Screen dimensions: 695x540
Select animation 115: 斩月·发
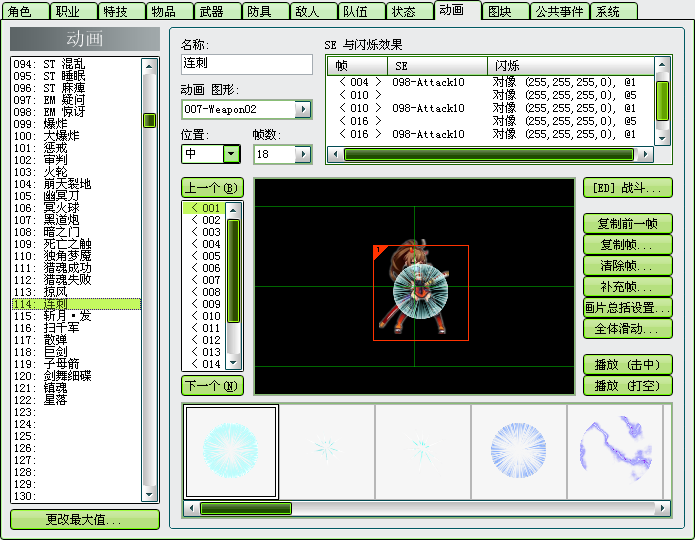(76, 316)
